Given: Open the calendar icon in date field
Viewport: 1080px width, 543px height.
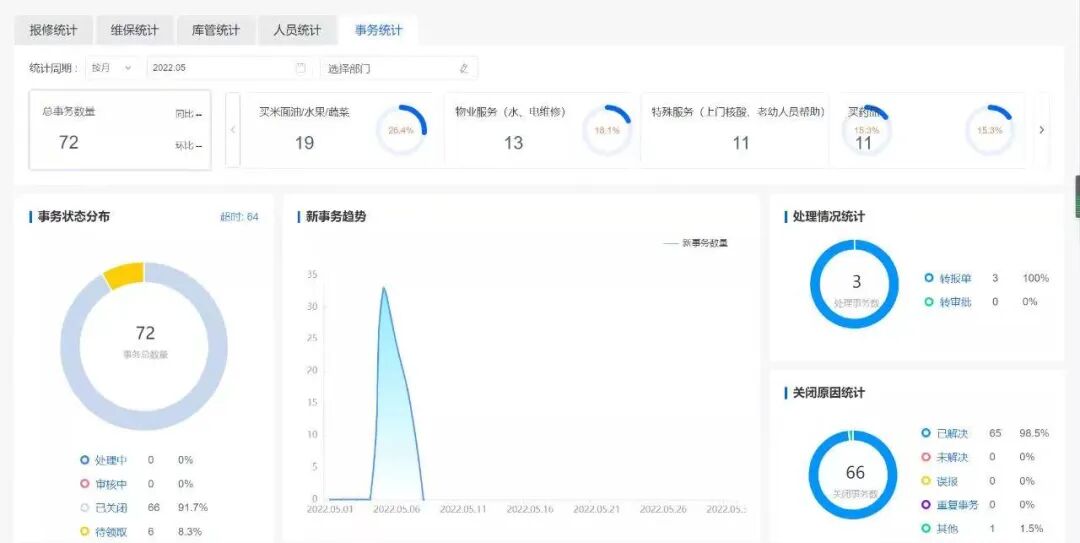Looking at the screenshot, I should 300,68.
